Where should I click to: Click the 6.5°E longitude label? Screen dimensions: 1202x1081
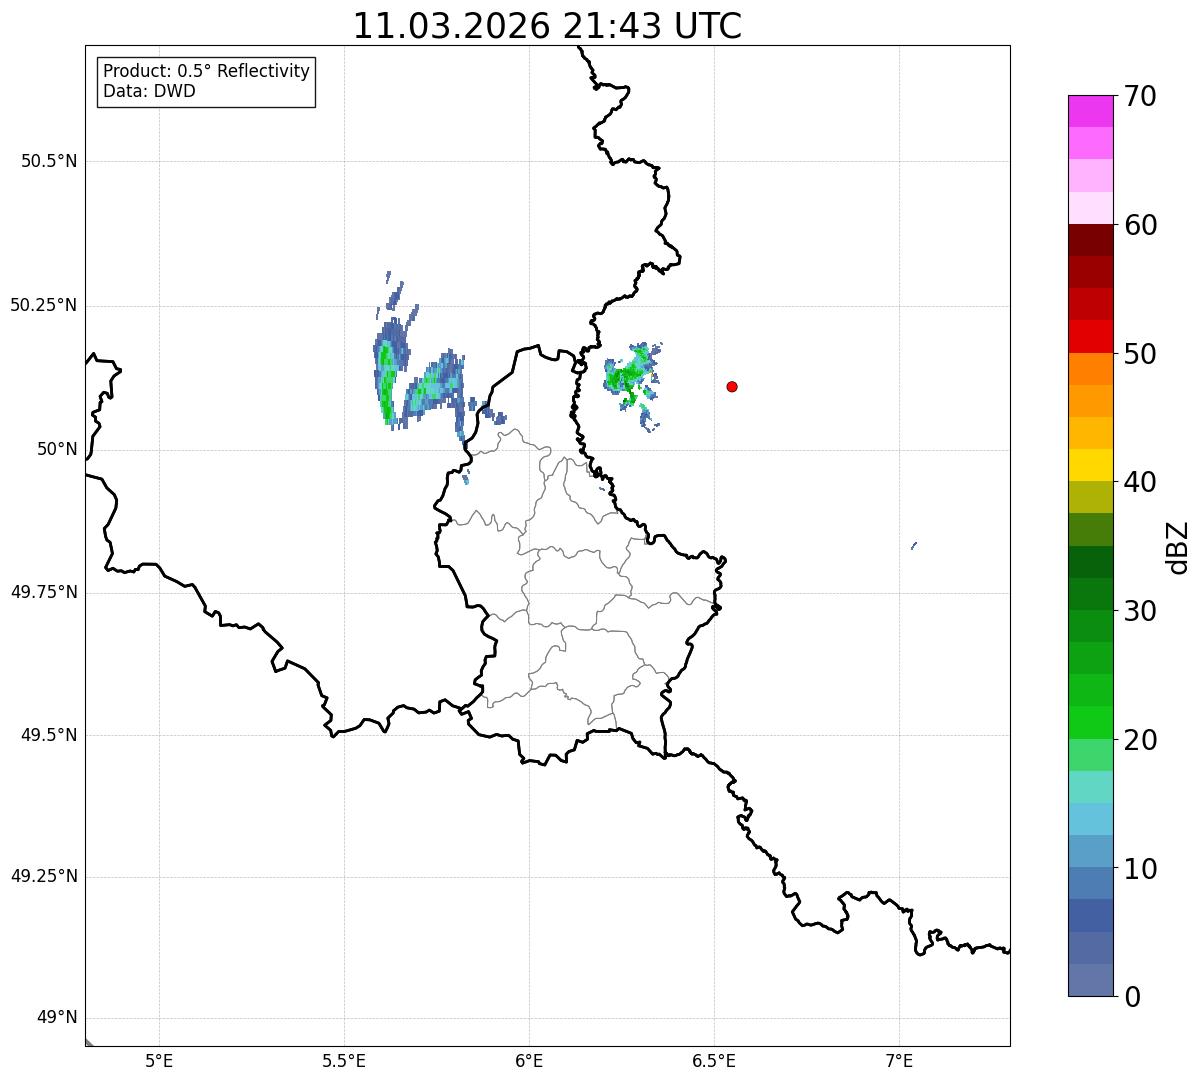click(x=714, y=1060)
